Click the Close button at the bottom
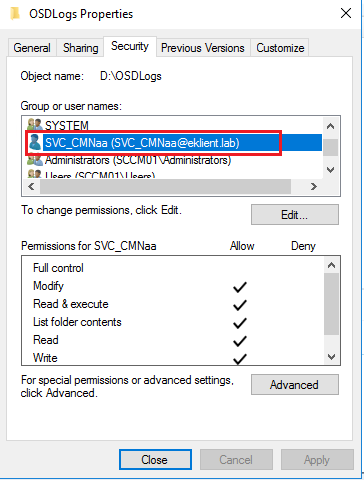This screenshot has width=364, height=480. pos(155,460)
